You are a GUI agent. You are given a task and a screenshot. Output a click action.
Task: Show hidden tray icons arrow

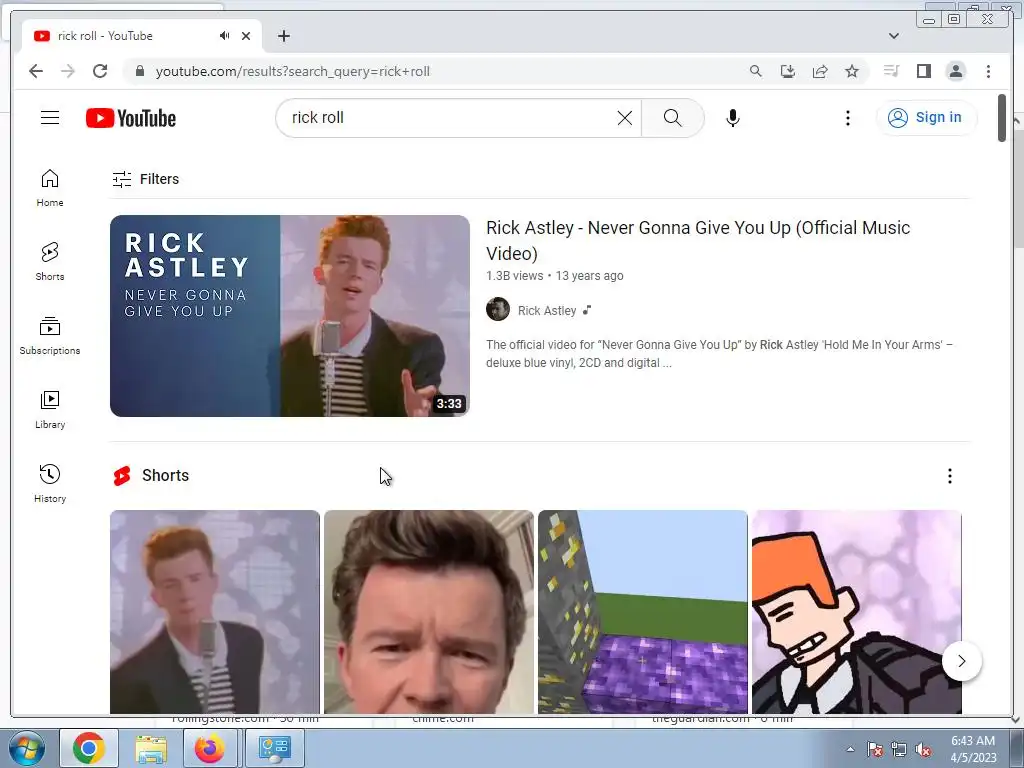pos(850,749)
